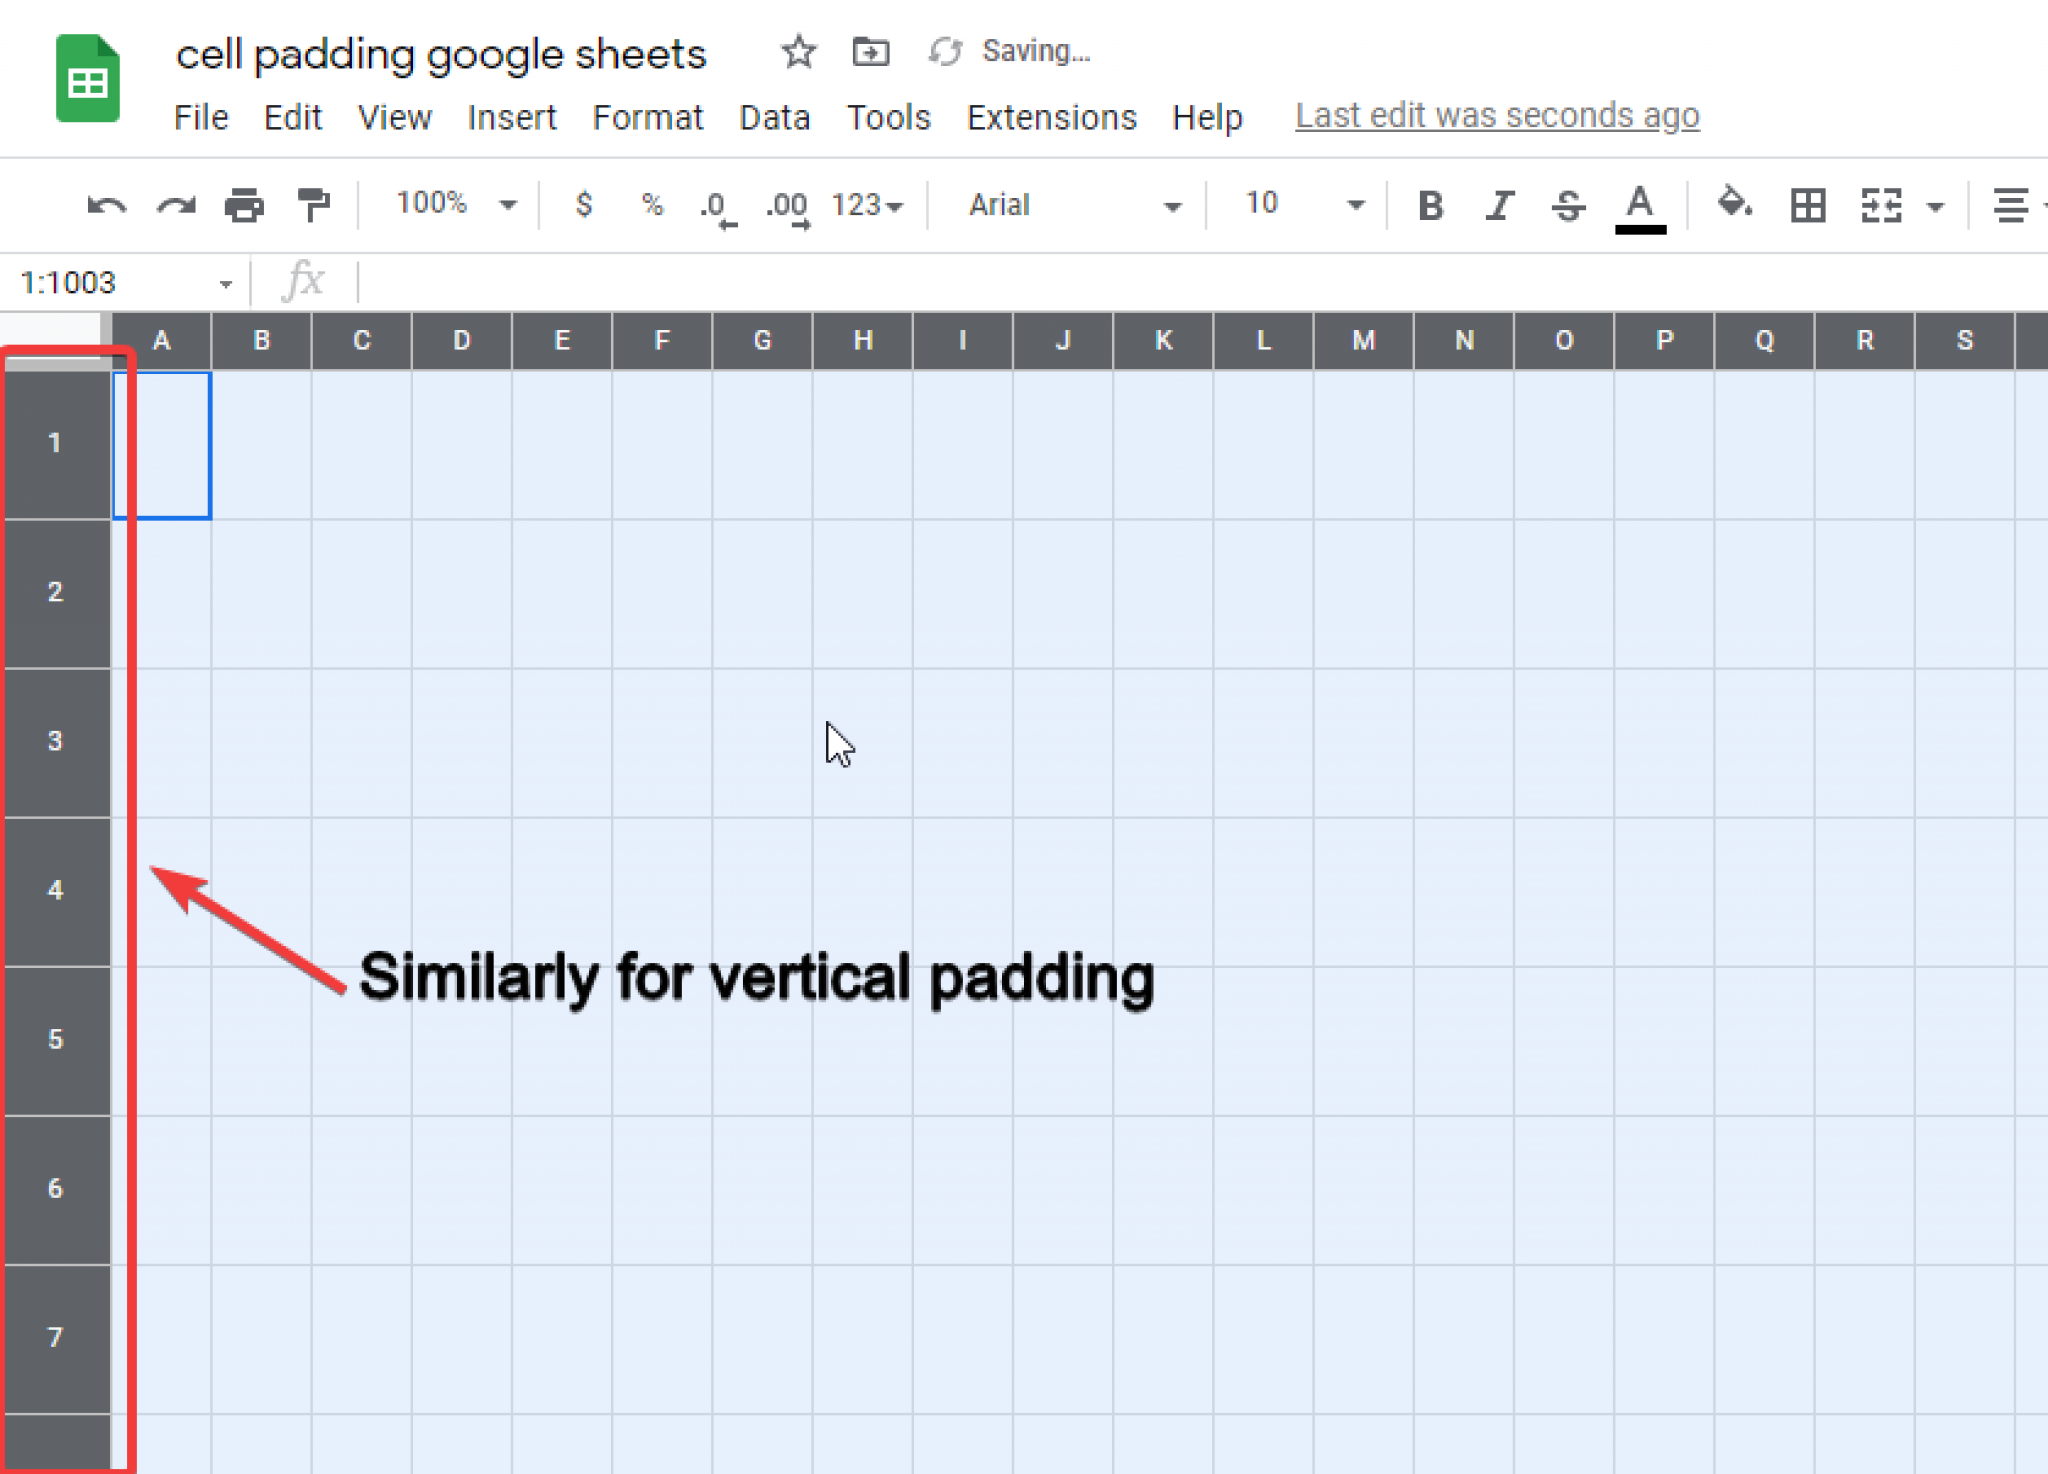The width and height of the screenshot is (2048, 1474).
Task: Select column B header
Action: tap(261, 340)
